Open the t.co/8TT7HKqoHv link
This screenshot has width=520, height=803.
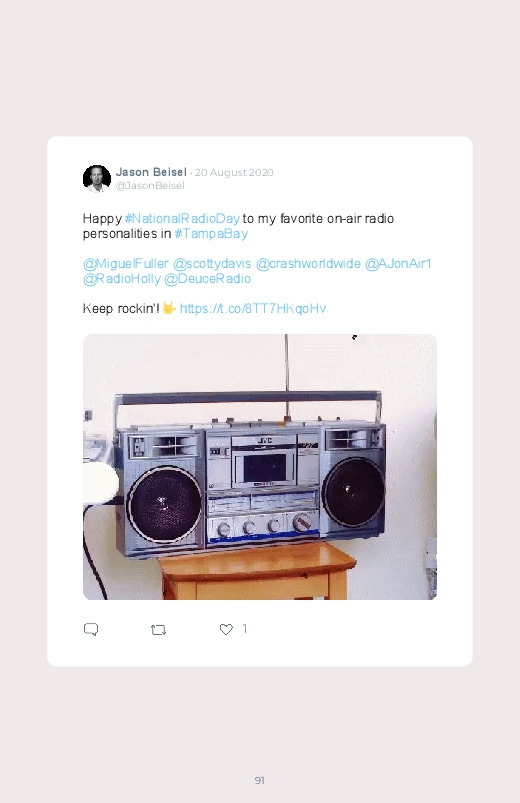(253, 308)
